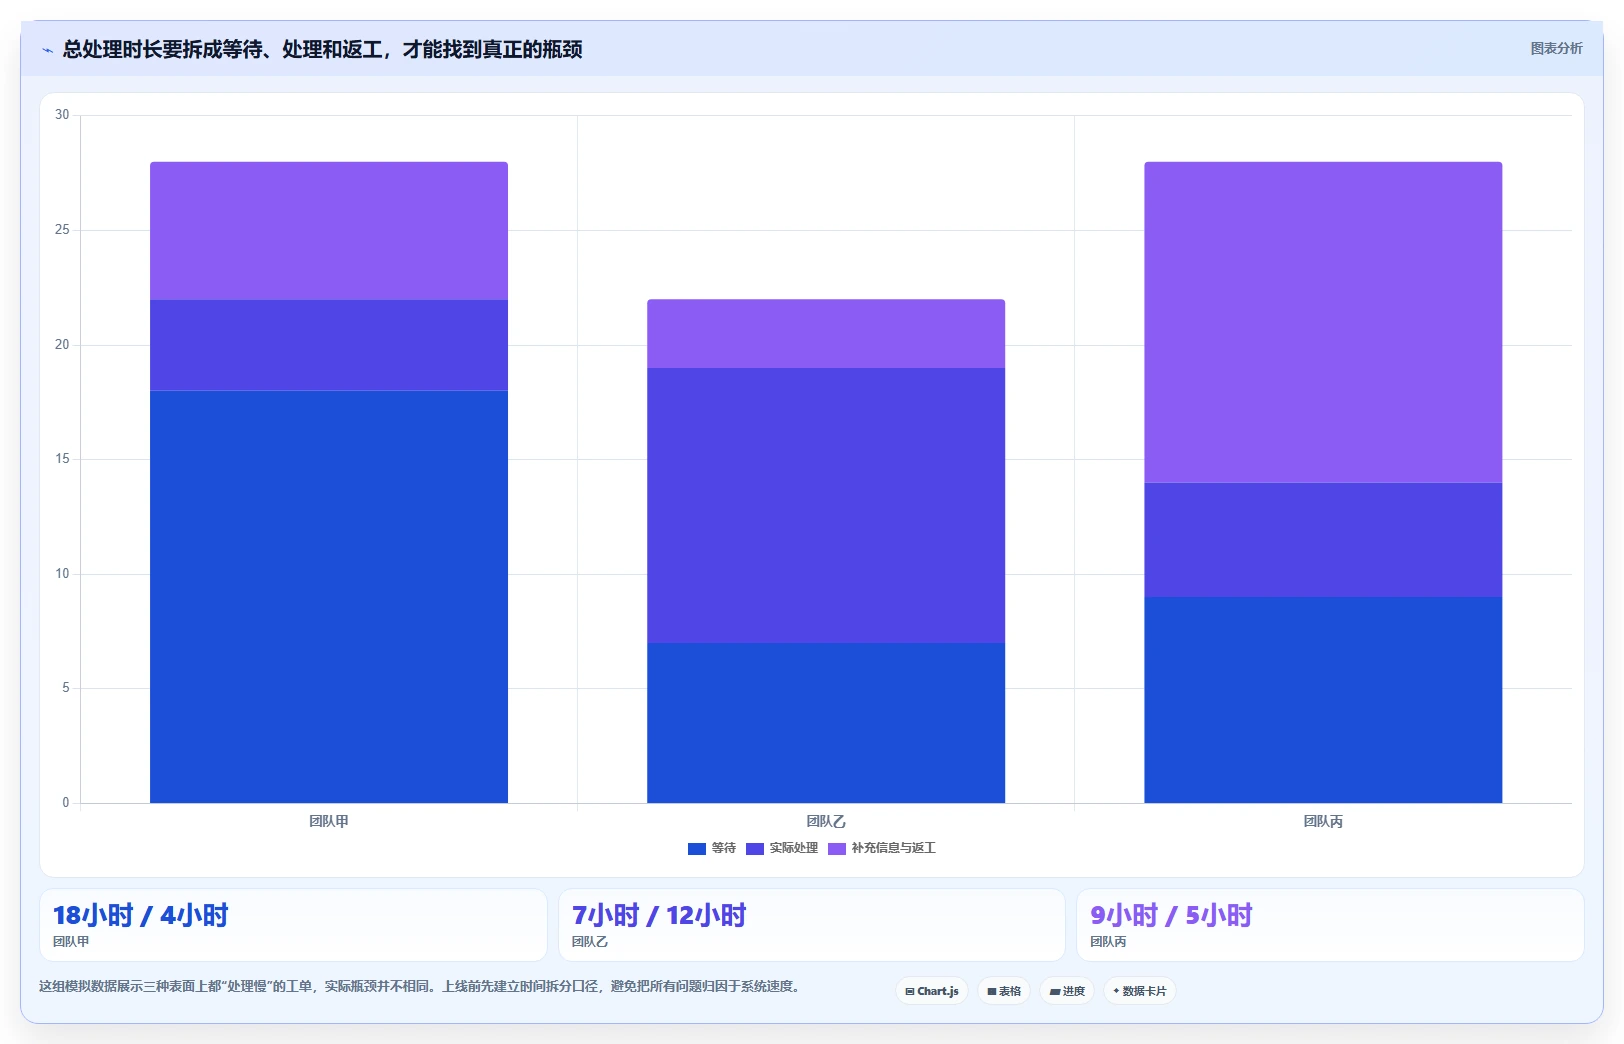The height and width of the screenshot is (1044, 1624).
Task: Click the 团队甲 x-axis label
Action: (x=329, y=821)
